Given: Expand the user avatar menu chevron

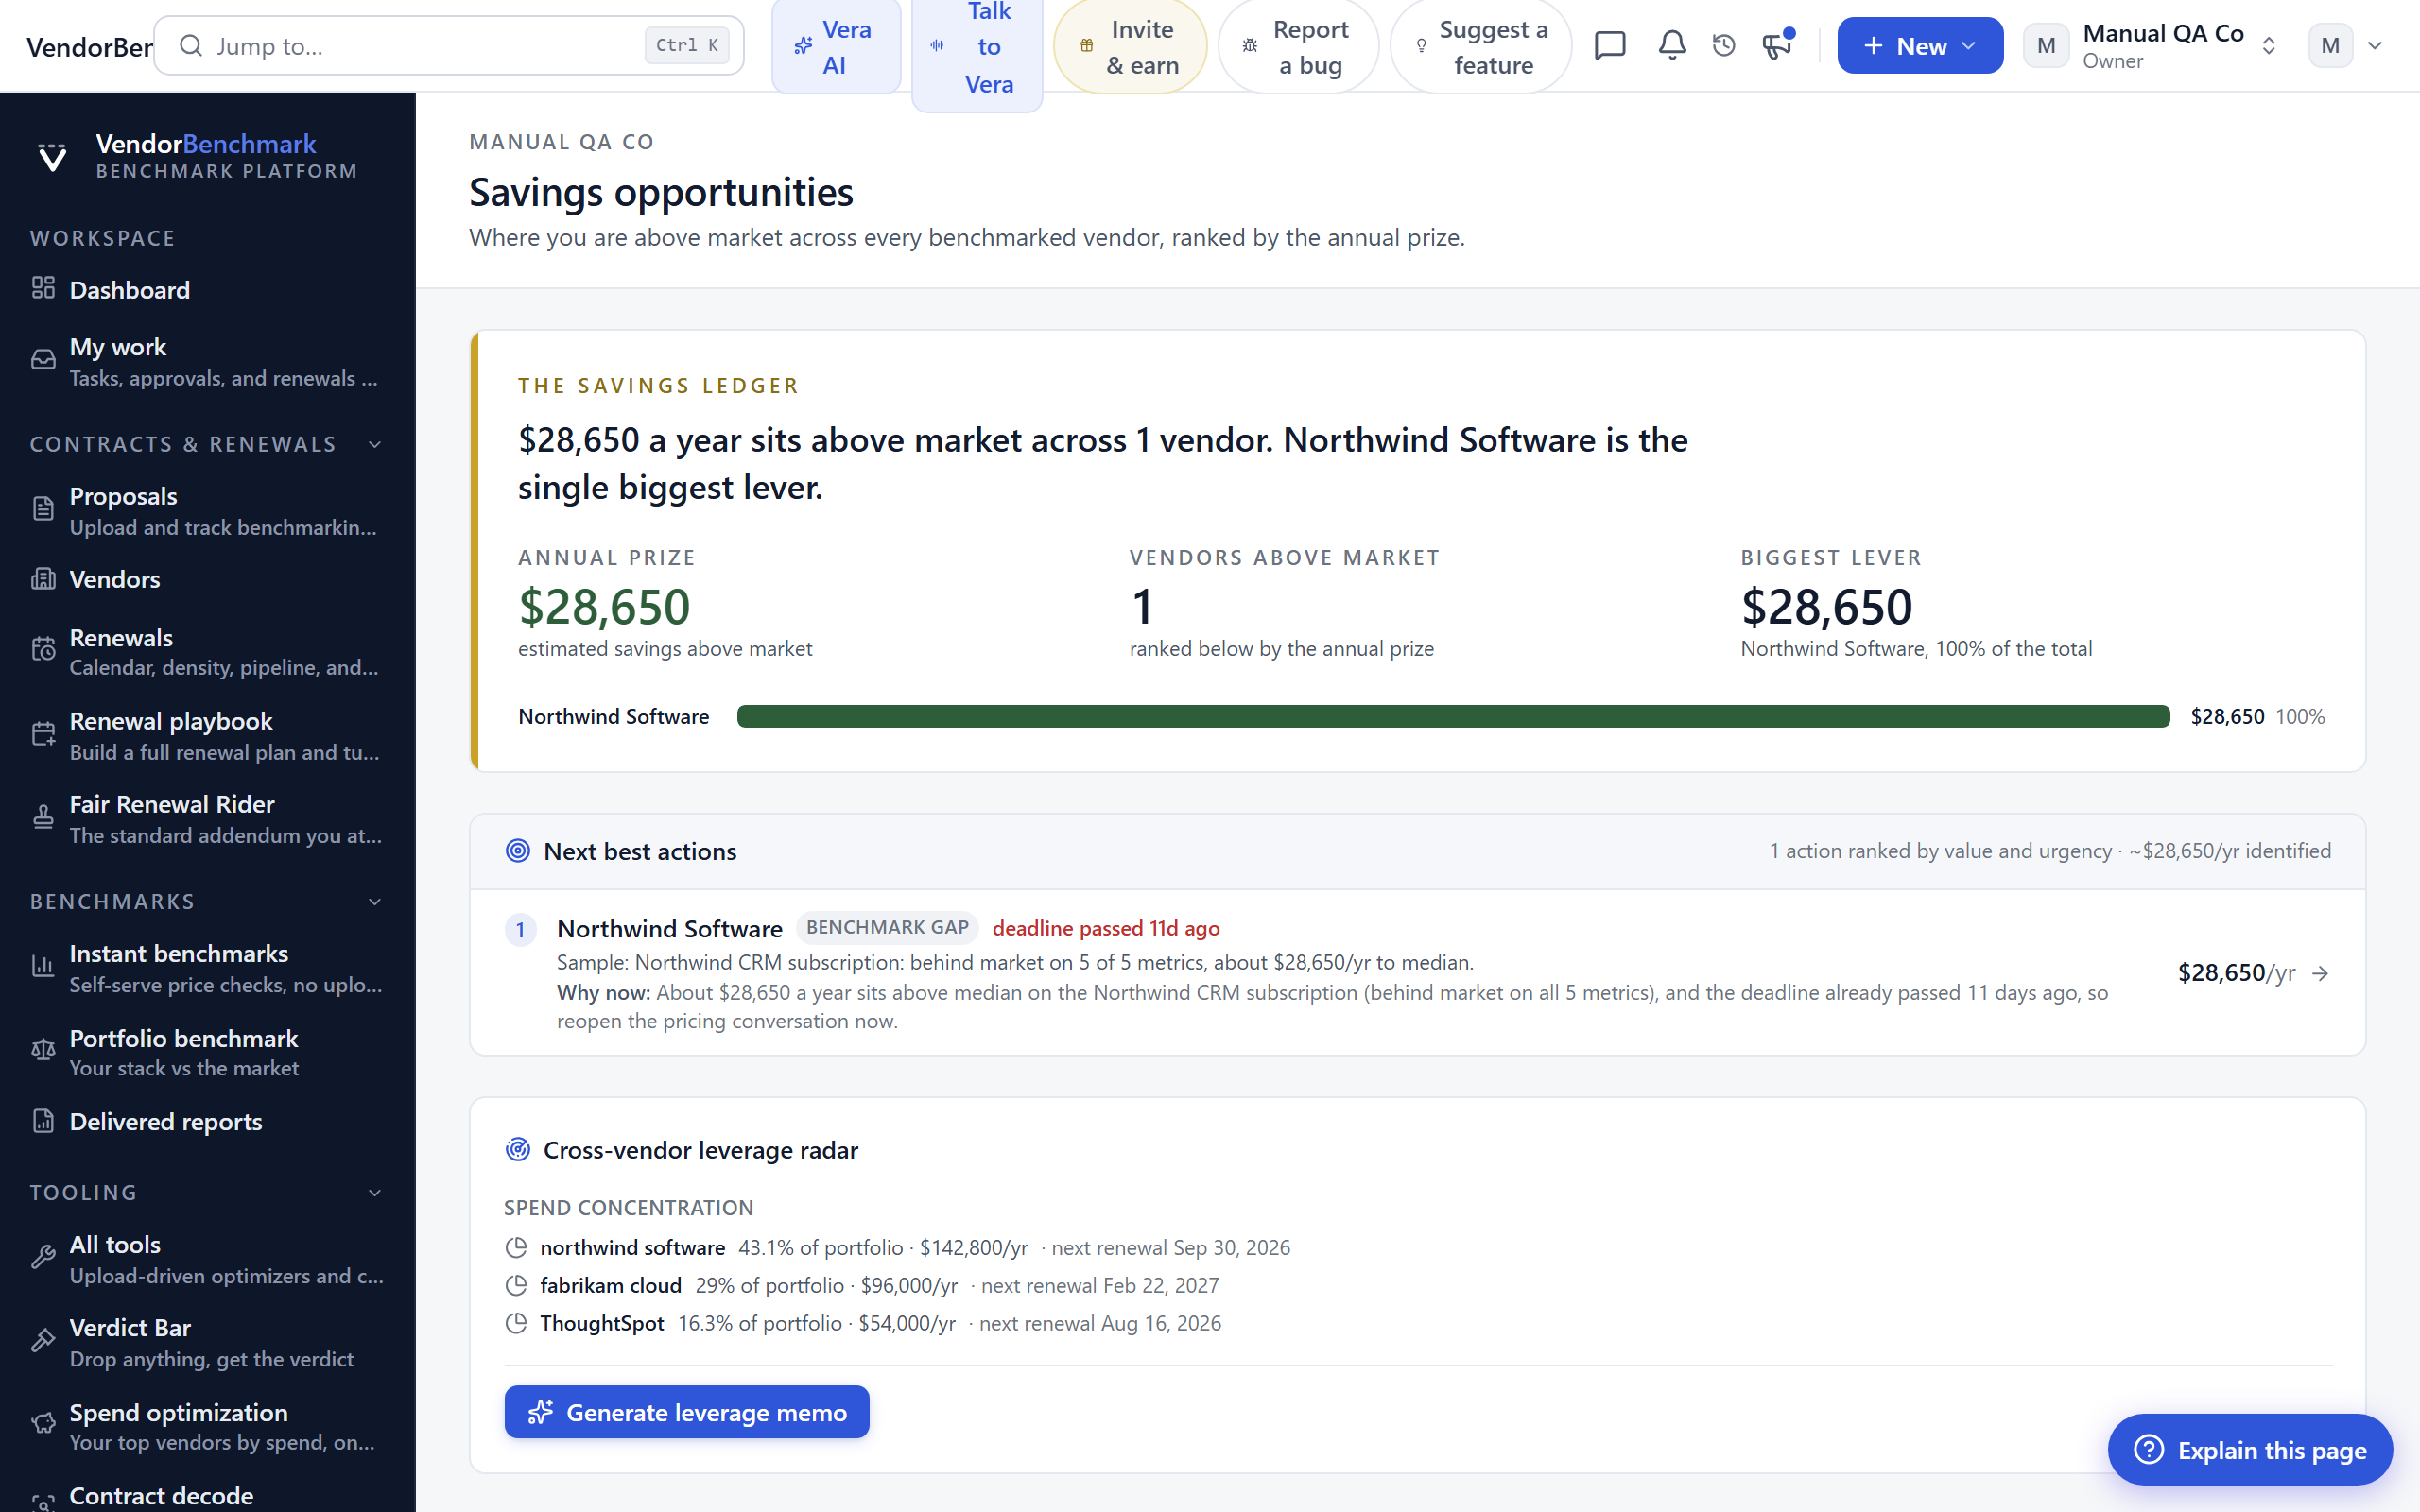Looking at the screenshot, I should (2375, 46).
